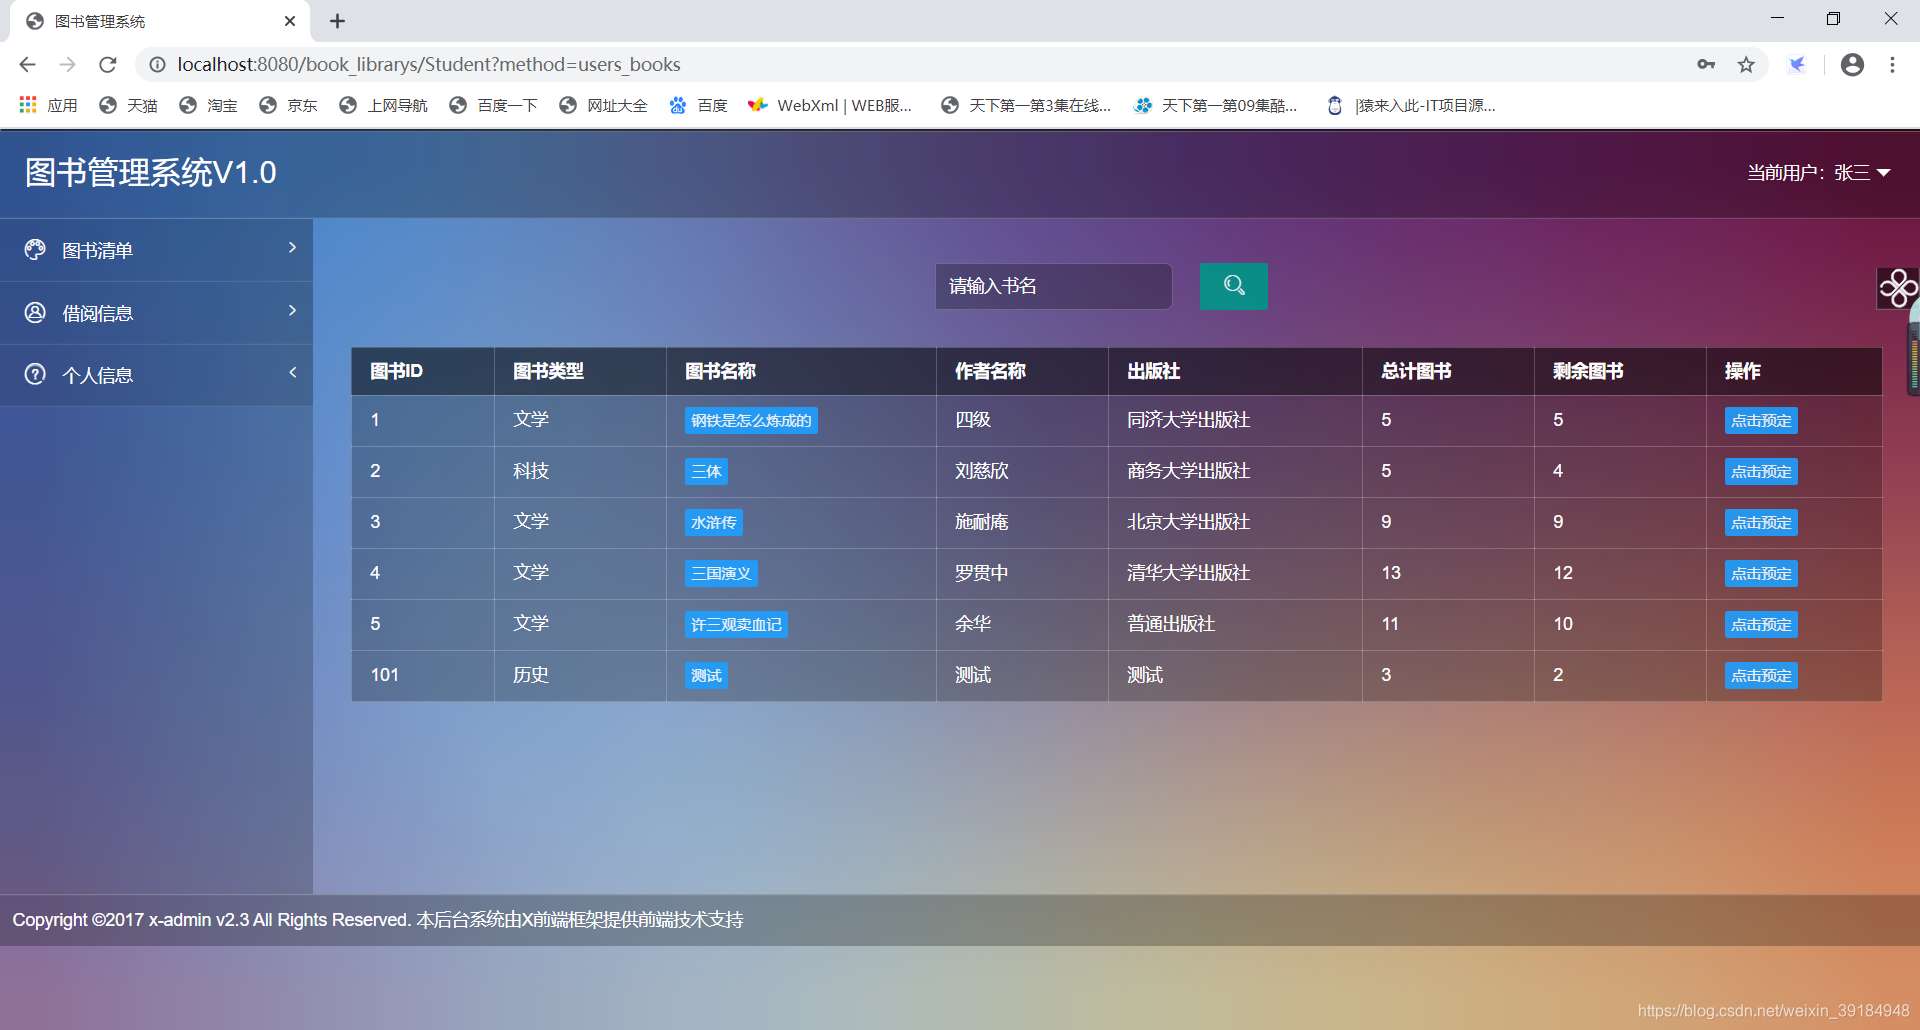Click the 图书管理系统 browser tab
Image resolution: width=1920 pixels, height=1030 pixels.
click(x=160, y=21)
